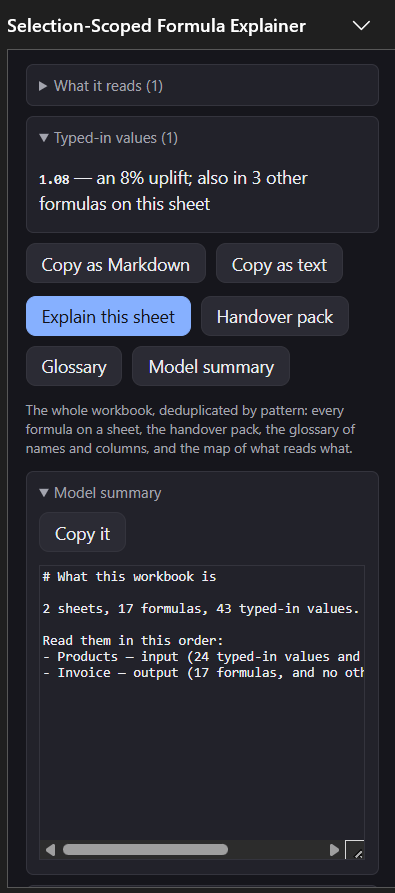Click the "Read them in this order:" line
This screenshot has width=395, height=893.
click(x=133, y=640)
